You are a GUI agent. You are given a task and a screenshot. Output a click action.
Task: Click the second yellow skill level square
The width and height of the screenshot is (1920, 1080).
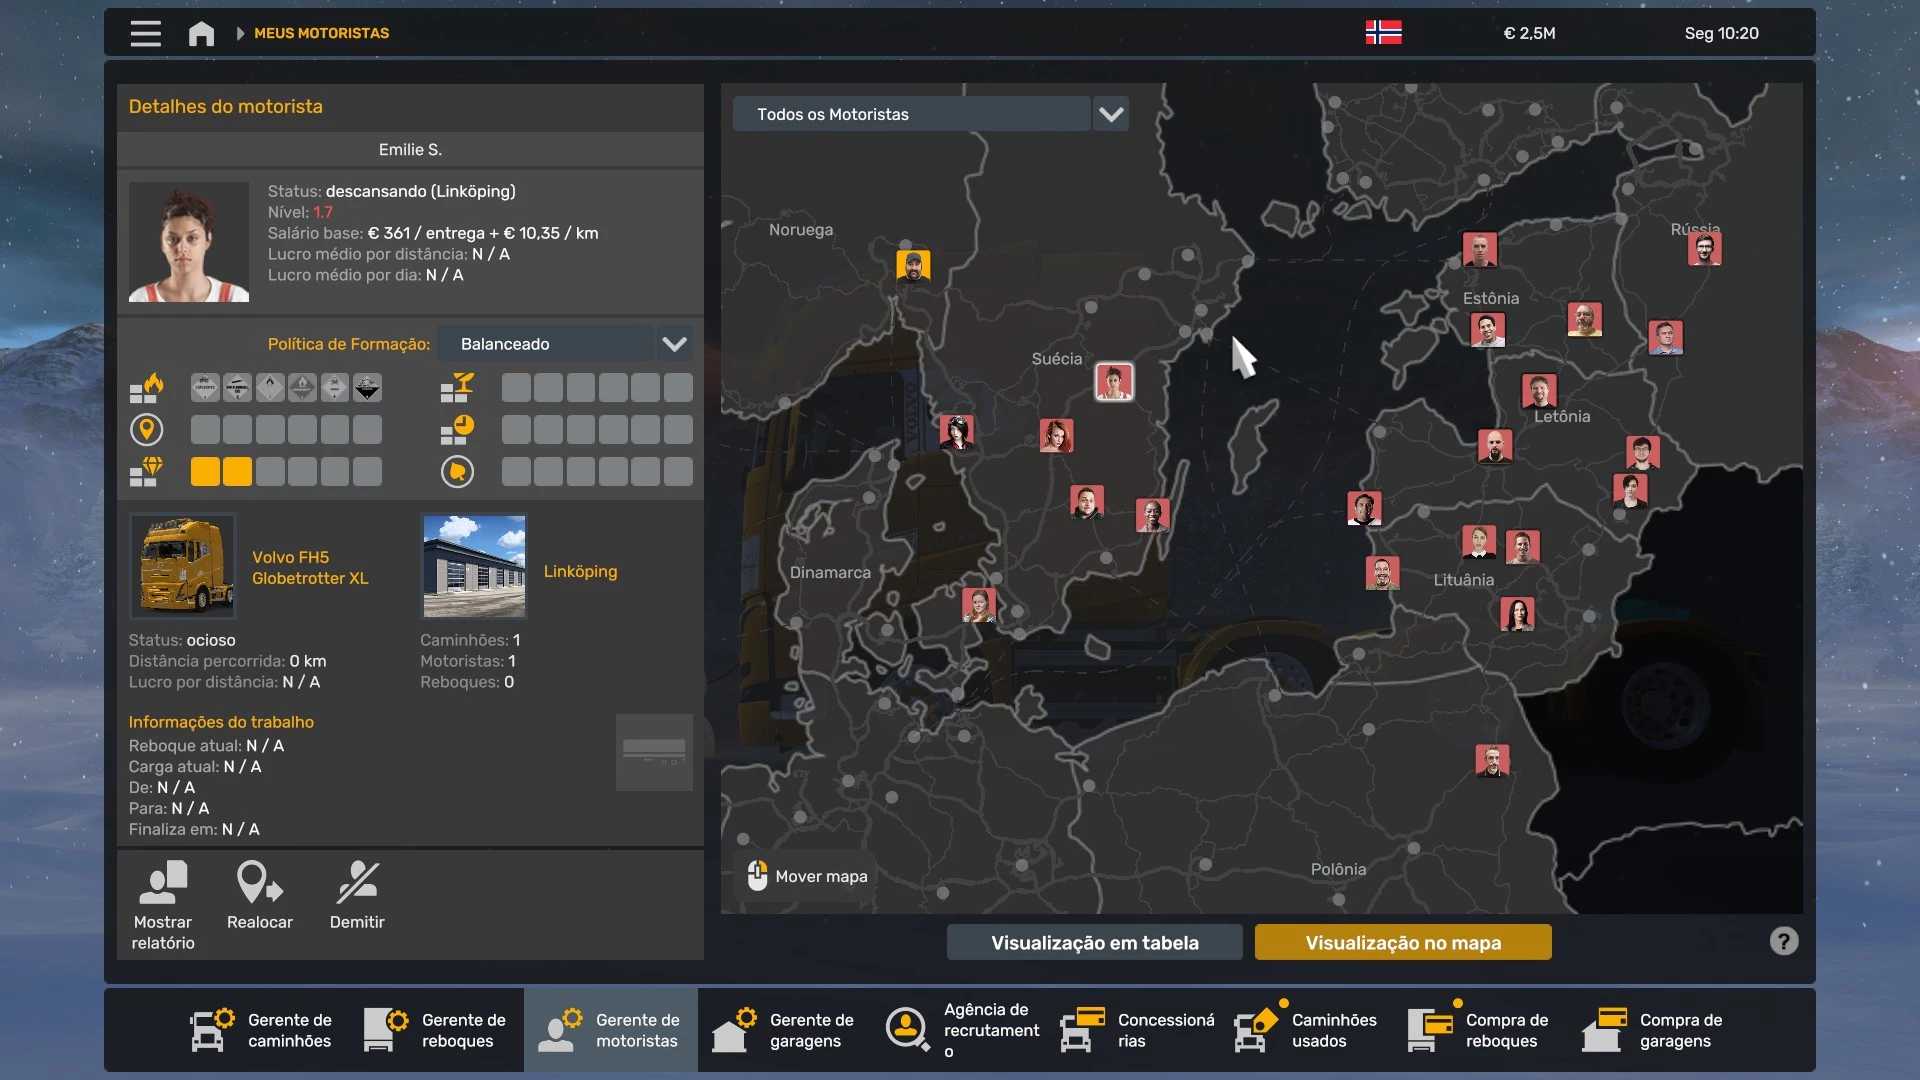point(237,472)
